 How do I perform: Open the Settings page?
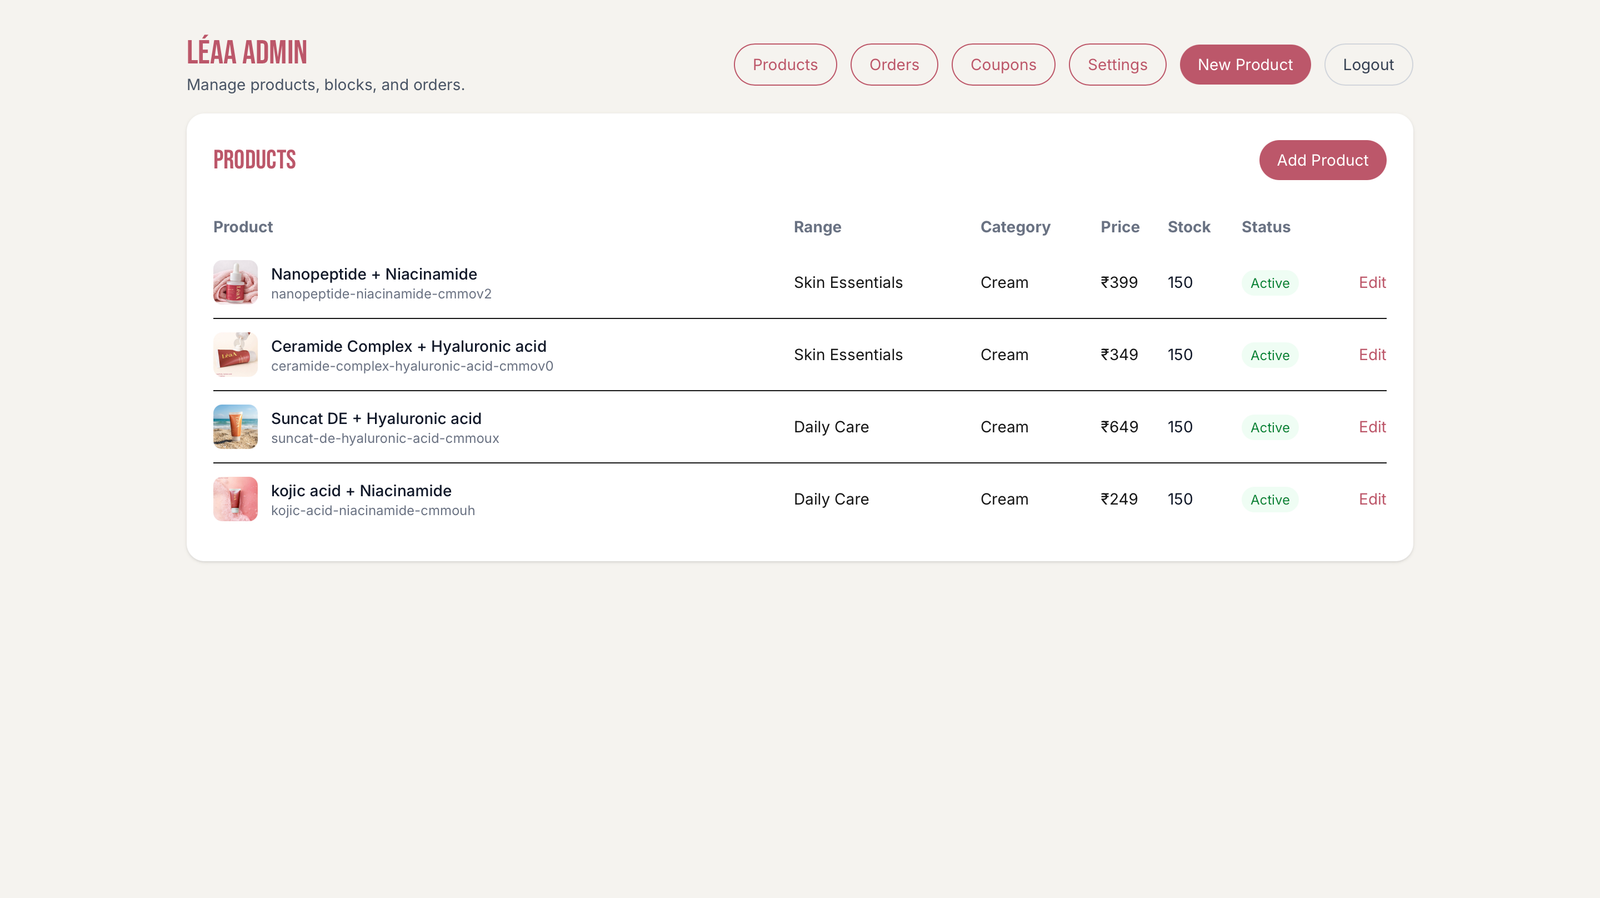[1117, 65]
